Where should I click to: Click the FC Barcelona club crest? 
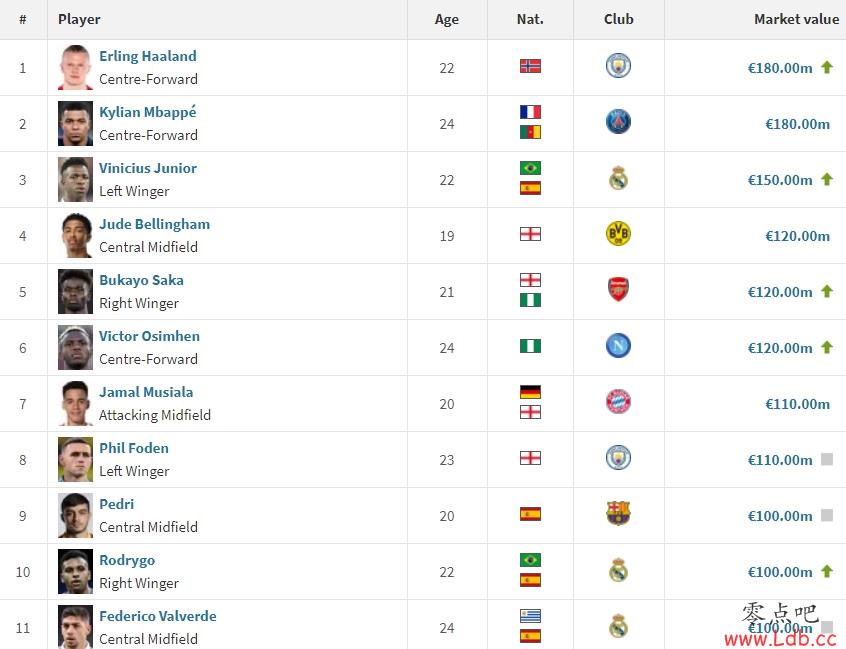point(618,514)
